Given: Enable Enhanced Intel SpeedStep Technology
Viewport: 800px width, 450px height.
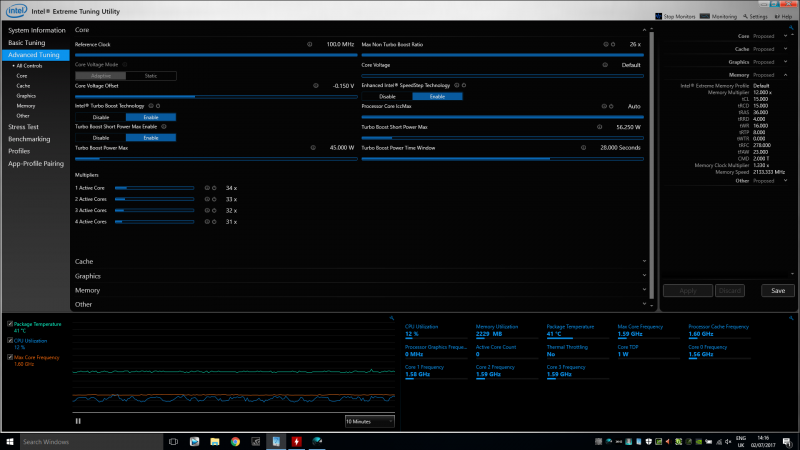Looking at the screenshot, I should point(437,96).
